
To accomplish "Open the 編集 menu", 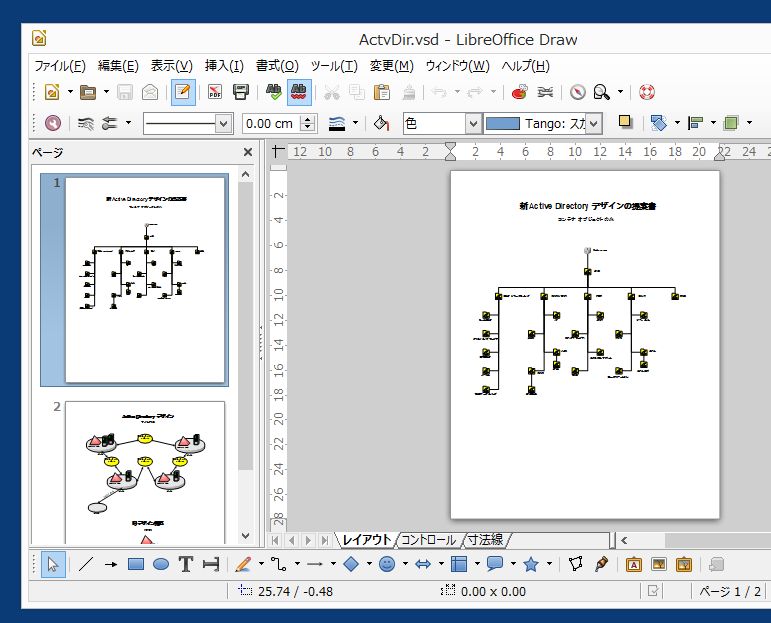I will point(118,65).
